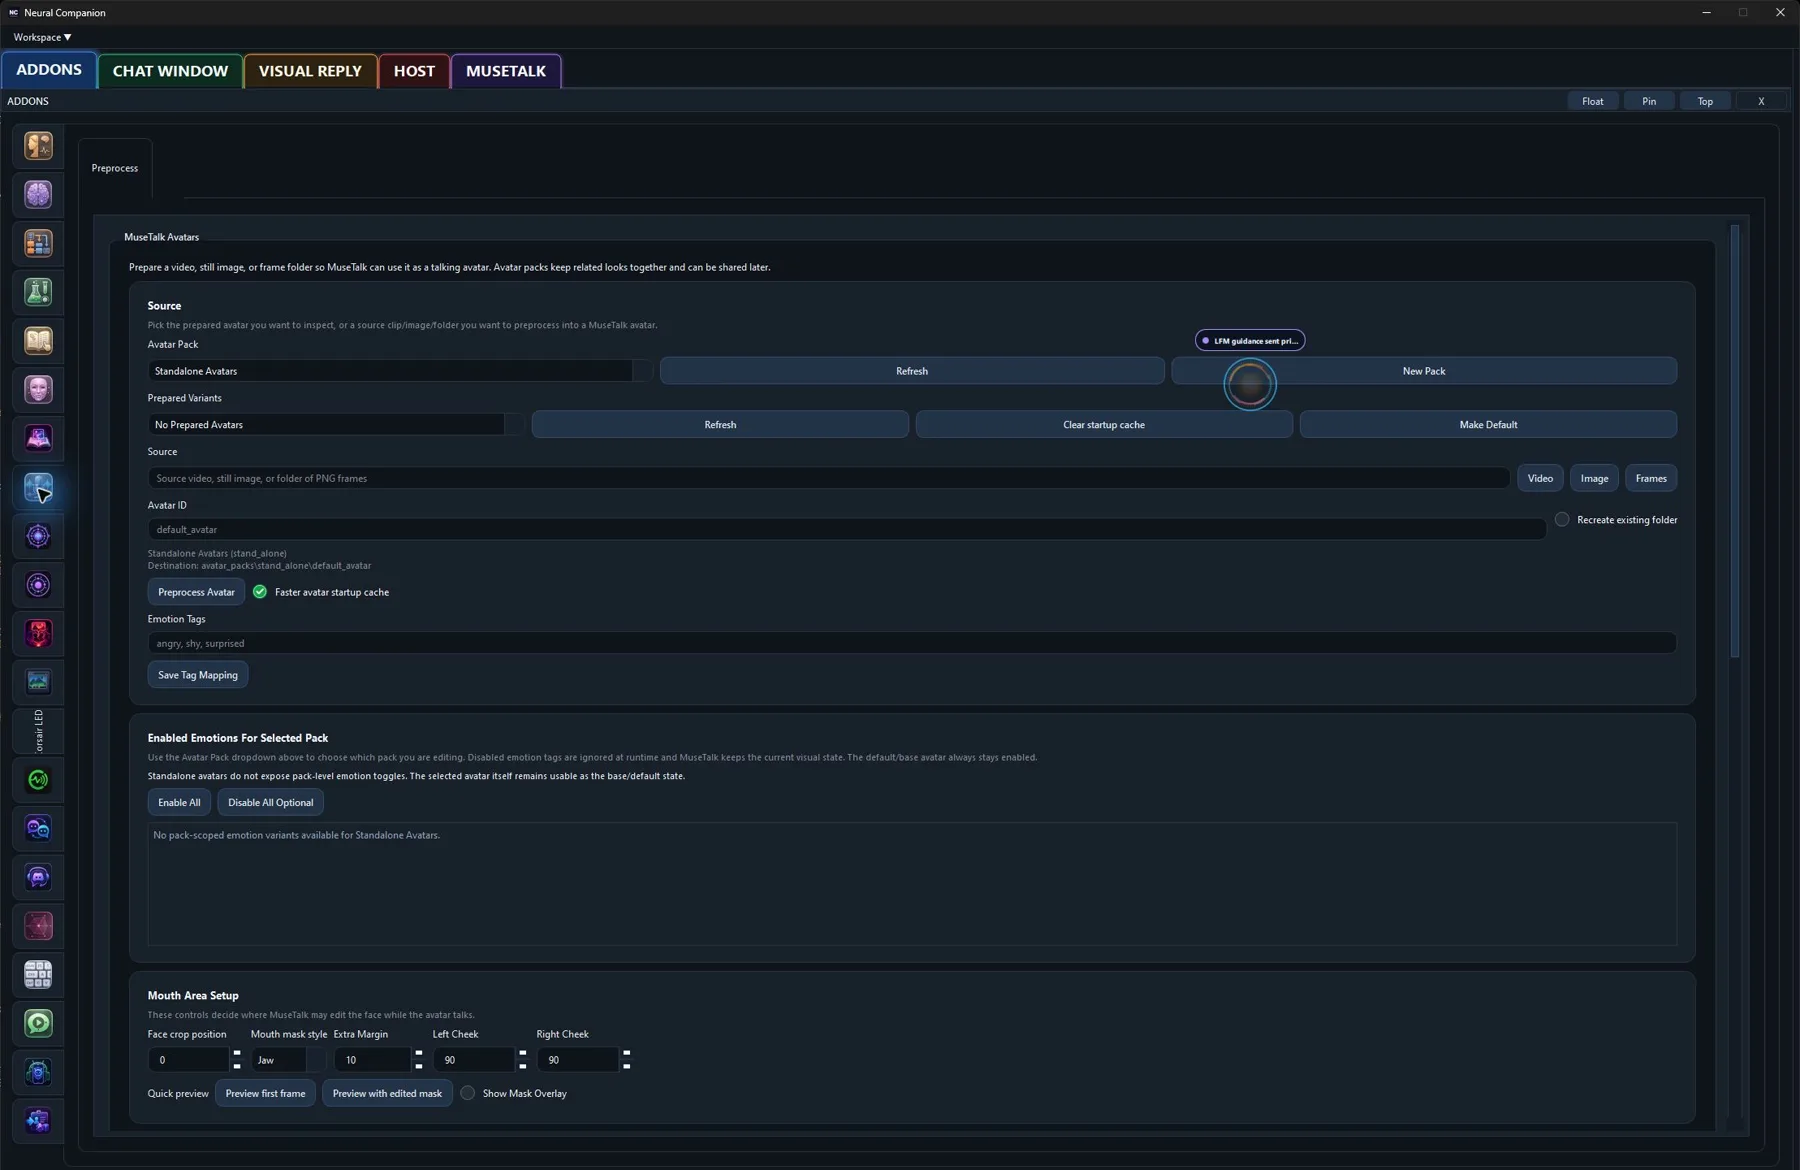Open the green waveform sync addon icon
This screenshot has width=1800, height=1170.
pos(38,780)
